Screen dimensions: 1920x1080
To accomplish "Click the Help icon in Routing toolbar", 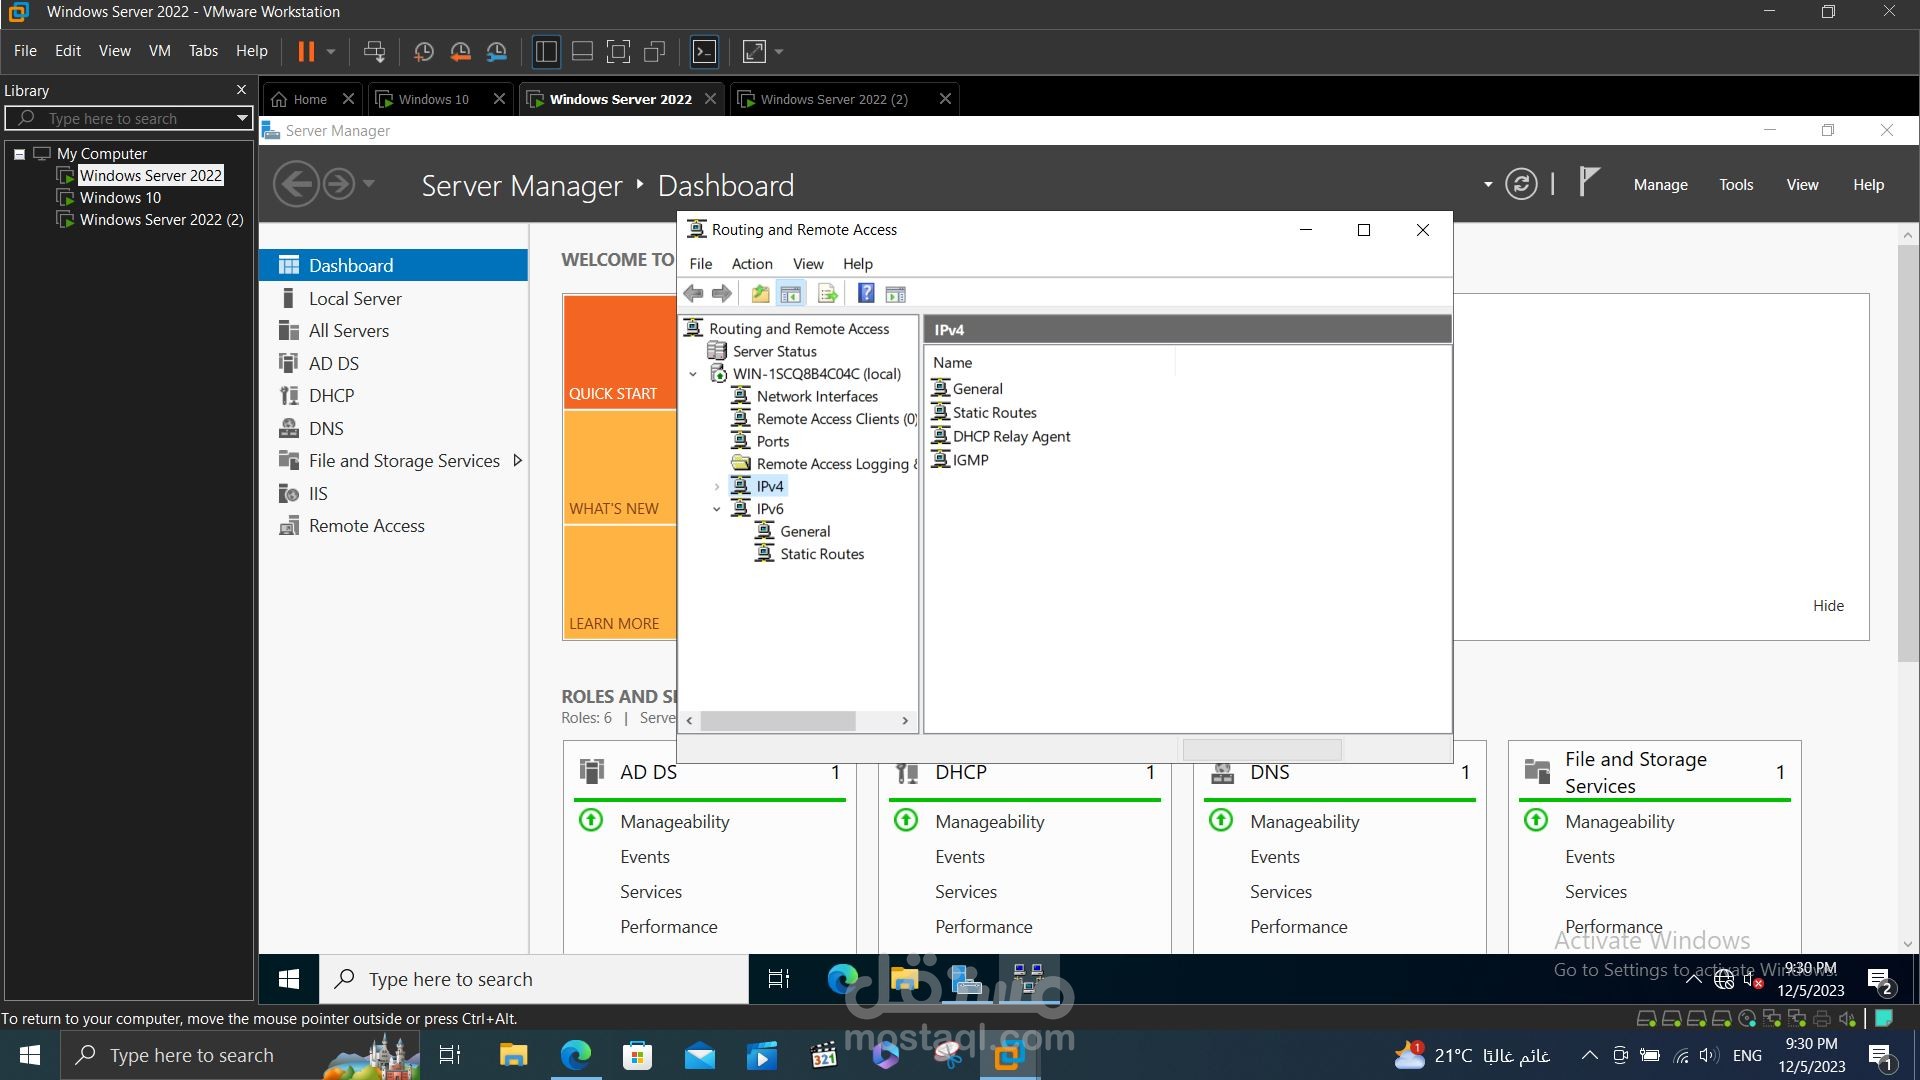I will tap(866, 294).
